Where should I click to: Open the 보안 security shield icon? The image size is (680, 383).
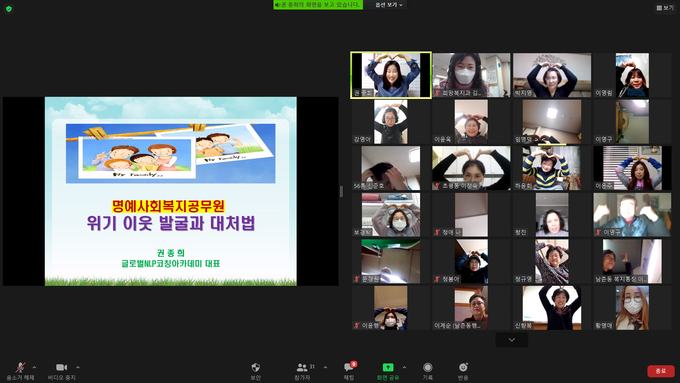pyautogui.click(x=255, y=367)
